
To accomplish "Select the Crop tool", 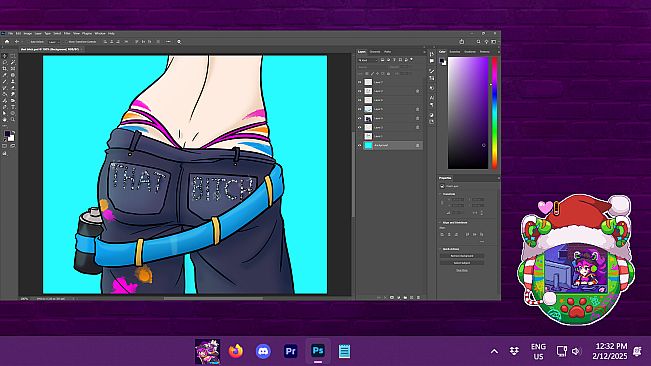I will pyautogui.click(x=5, y=69).
